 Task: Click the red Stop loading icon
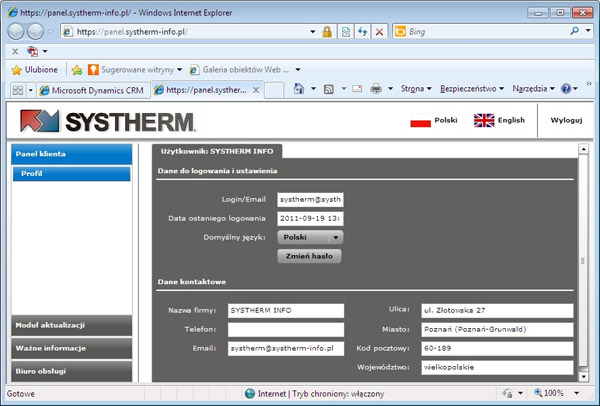(379, 32)
